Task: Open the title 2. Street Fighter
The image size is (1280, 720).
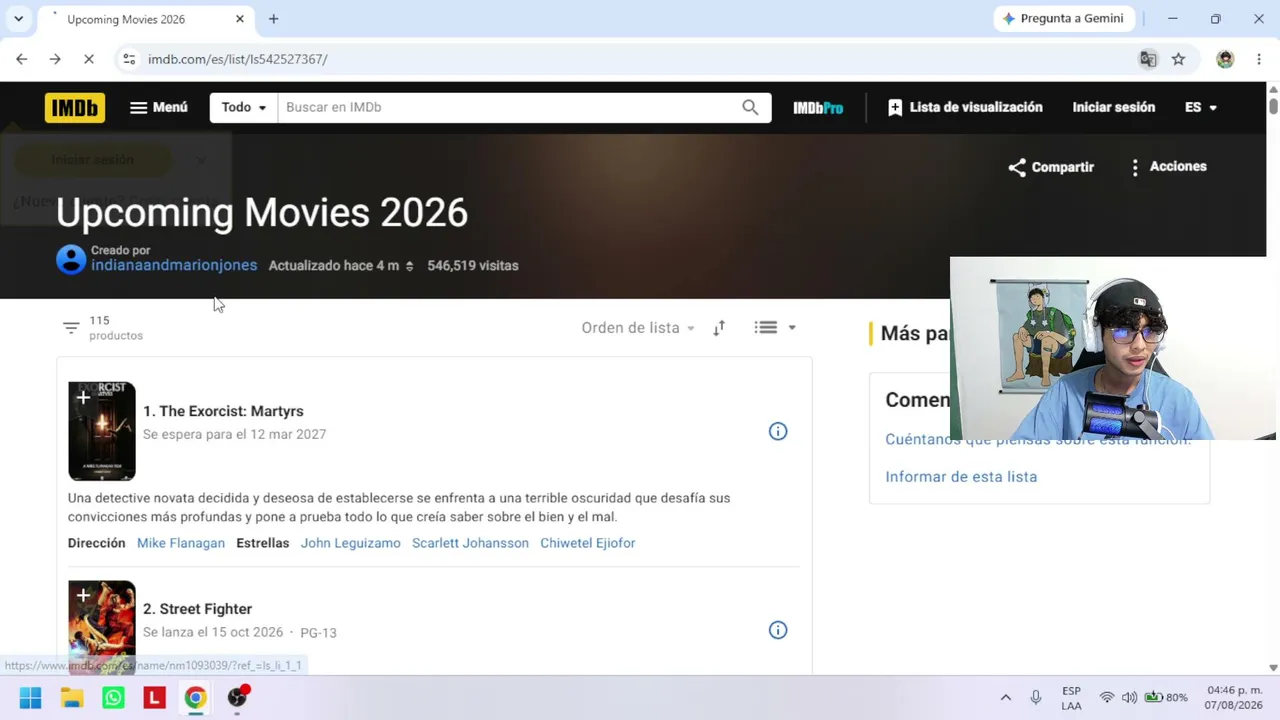Action: click(x=197, y=609)
